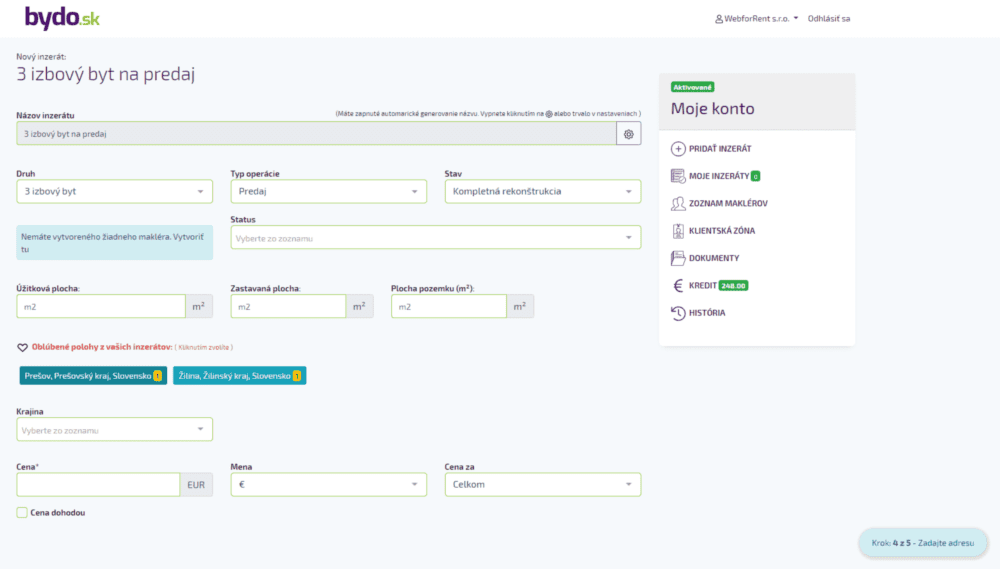Viewport: 1000px width, 569px height.
Task: Select the Žilina, Žilinský kraj location tag
Action: point(239,376)
